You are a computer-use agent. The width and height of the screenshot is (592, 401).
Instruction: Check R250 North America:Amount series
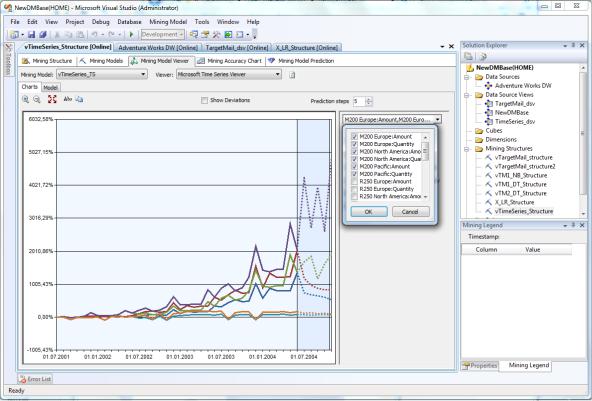tap(355, 197)
